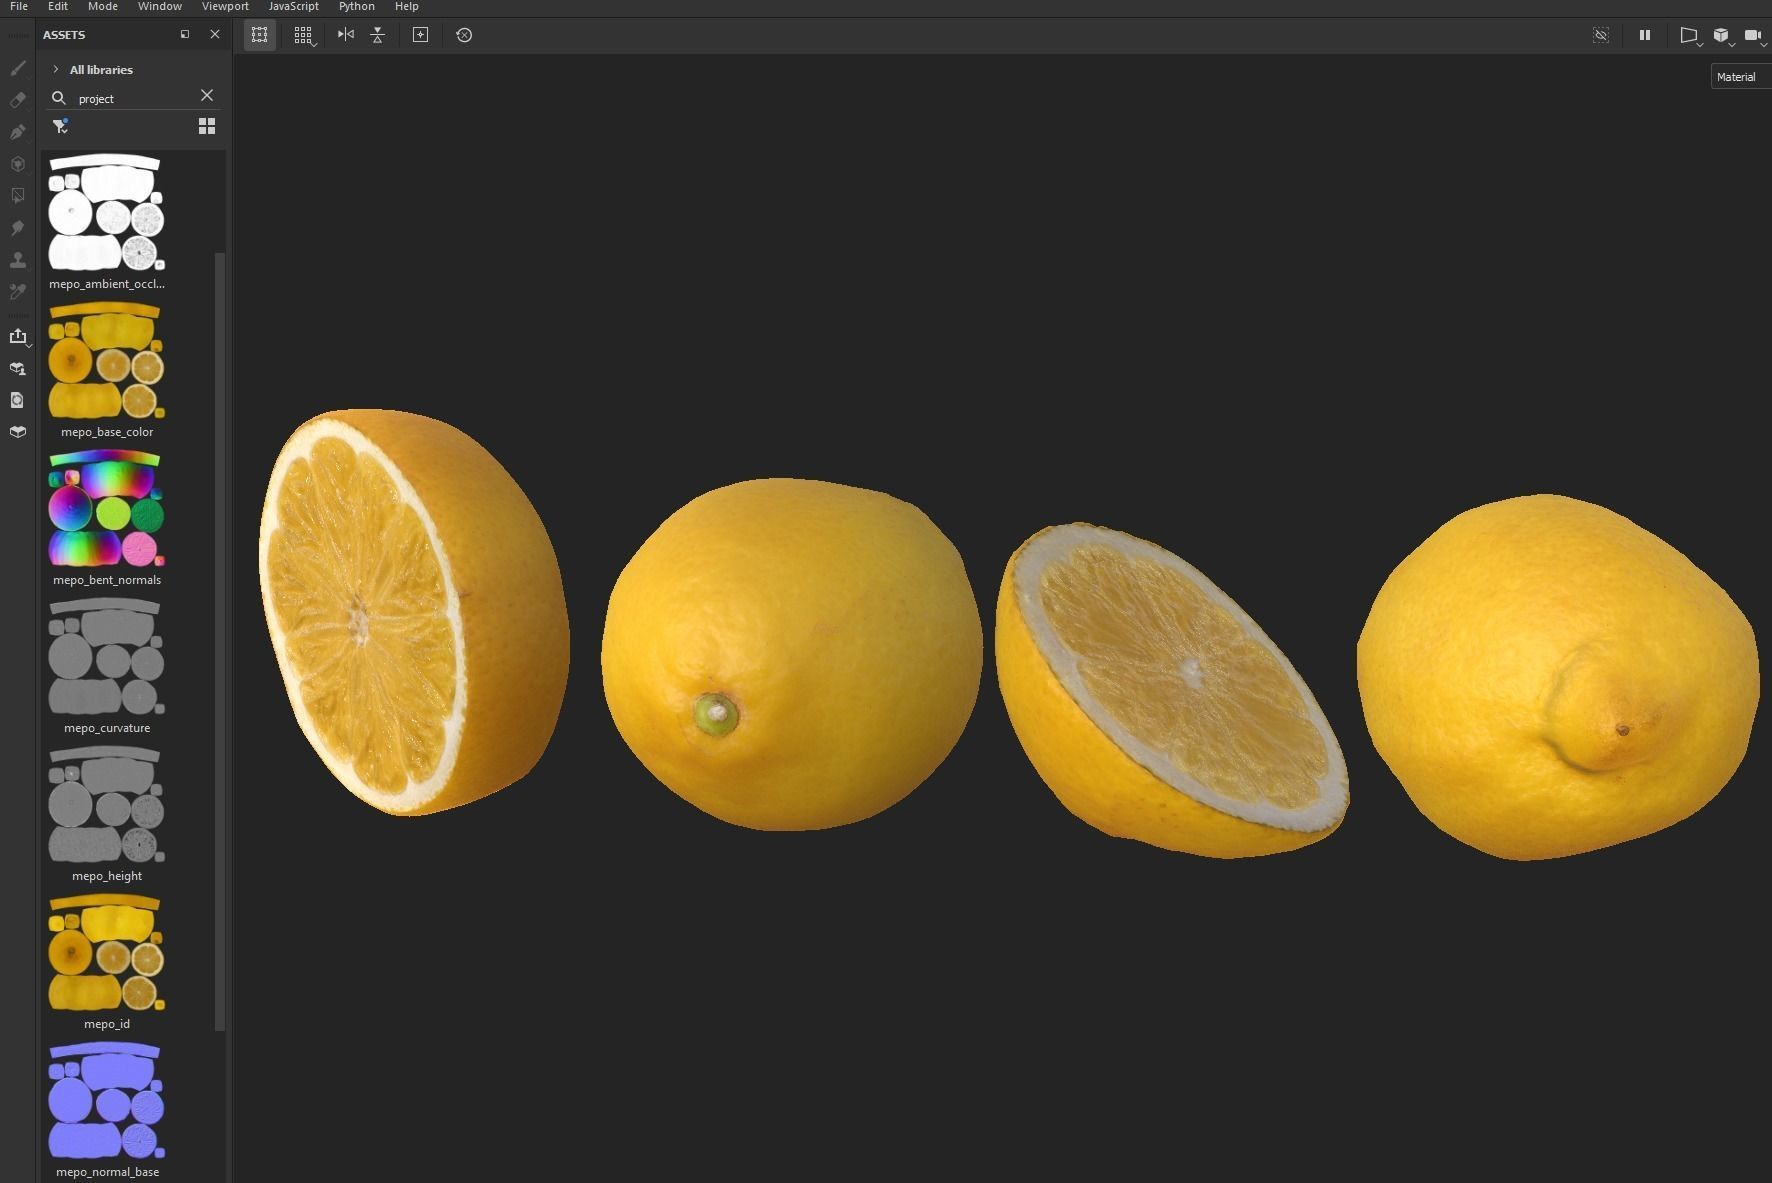The image size is (1772, 1183).
Task: Open the Window menu
Action: coord(160,6)
